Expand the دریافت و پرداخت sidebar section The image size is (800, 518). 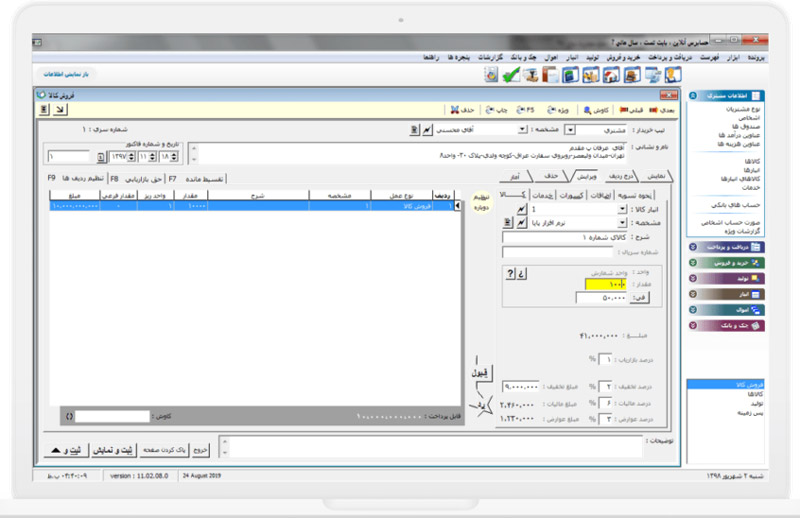click(727, 247)
